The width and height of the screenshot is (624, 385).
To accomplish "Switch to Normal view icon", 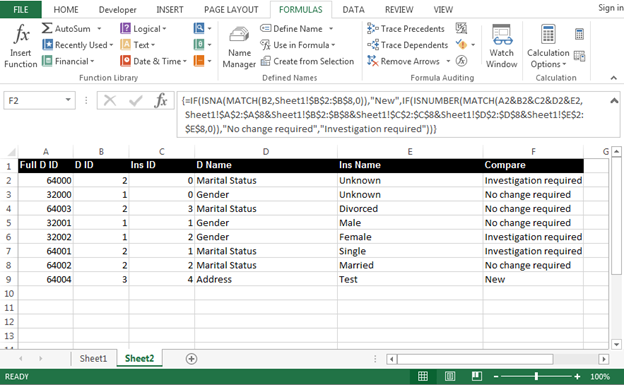I will tap(423, 376).
